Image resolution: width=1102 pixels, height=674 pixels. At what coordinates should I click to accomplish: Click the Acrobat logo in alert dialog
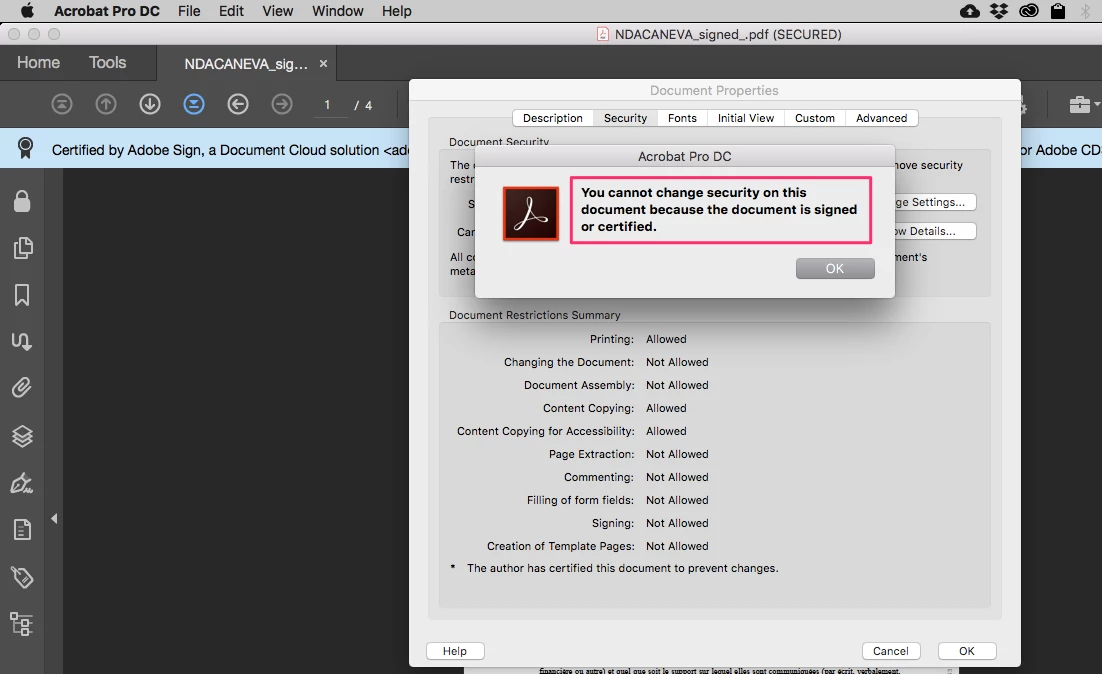tap(531, 214)
